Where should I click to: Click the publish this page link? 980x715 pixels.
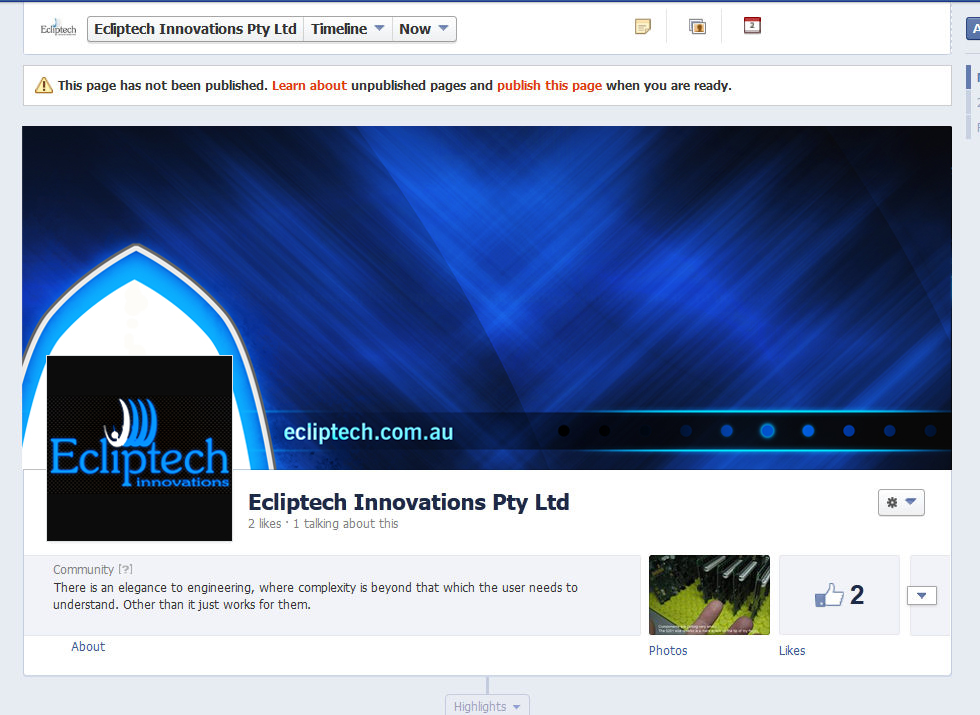549,86
